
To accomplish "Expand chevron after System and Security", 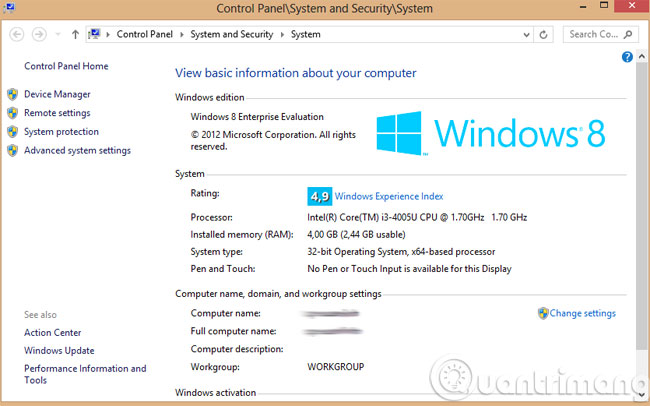I will [282, 34].
